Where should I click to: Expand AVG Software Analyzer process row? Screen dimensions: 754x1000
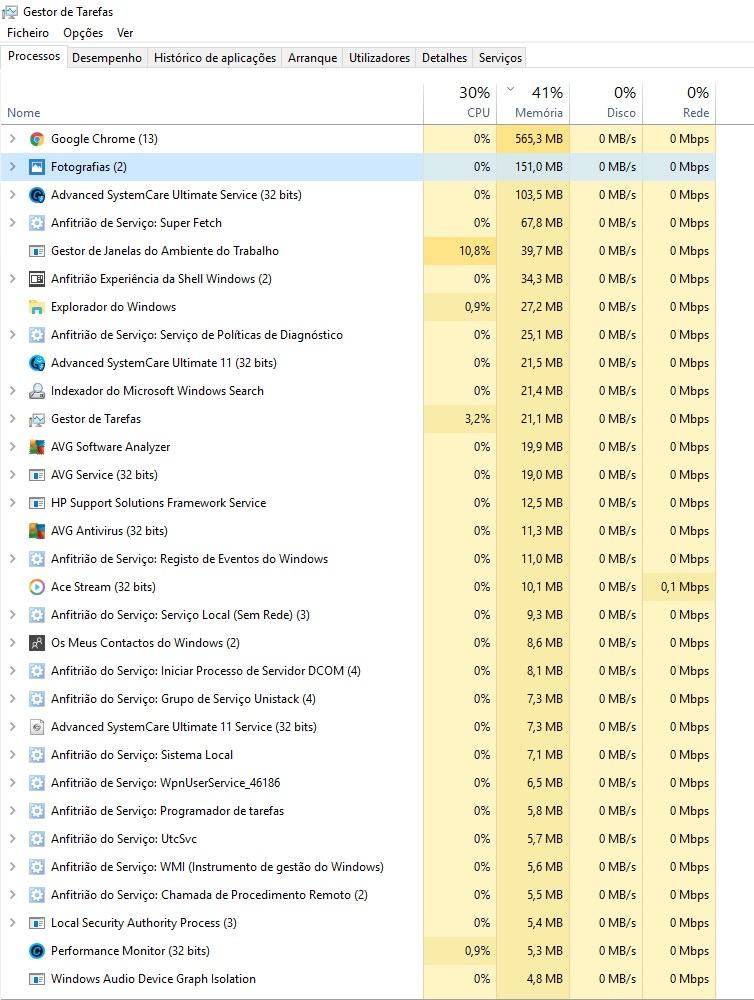tap(12, 447)
